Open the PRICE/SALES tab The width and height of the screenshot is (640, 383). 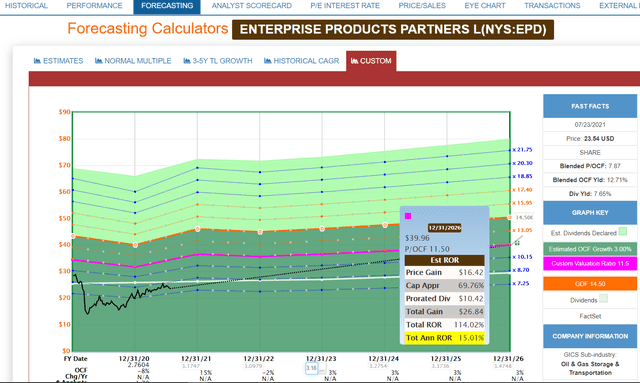point(422,6)
